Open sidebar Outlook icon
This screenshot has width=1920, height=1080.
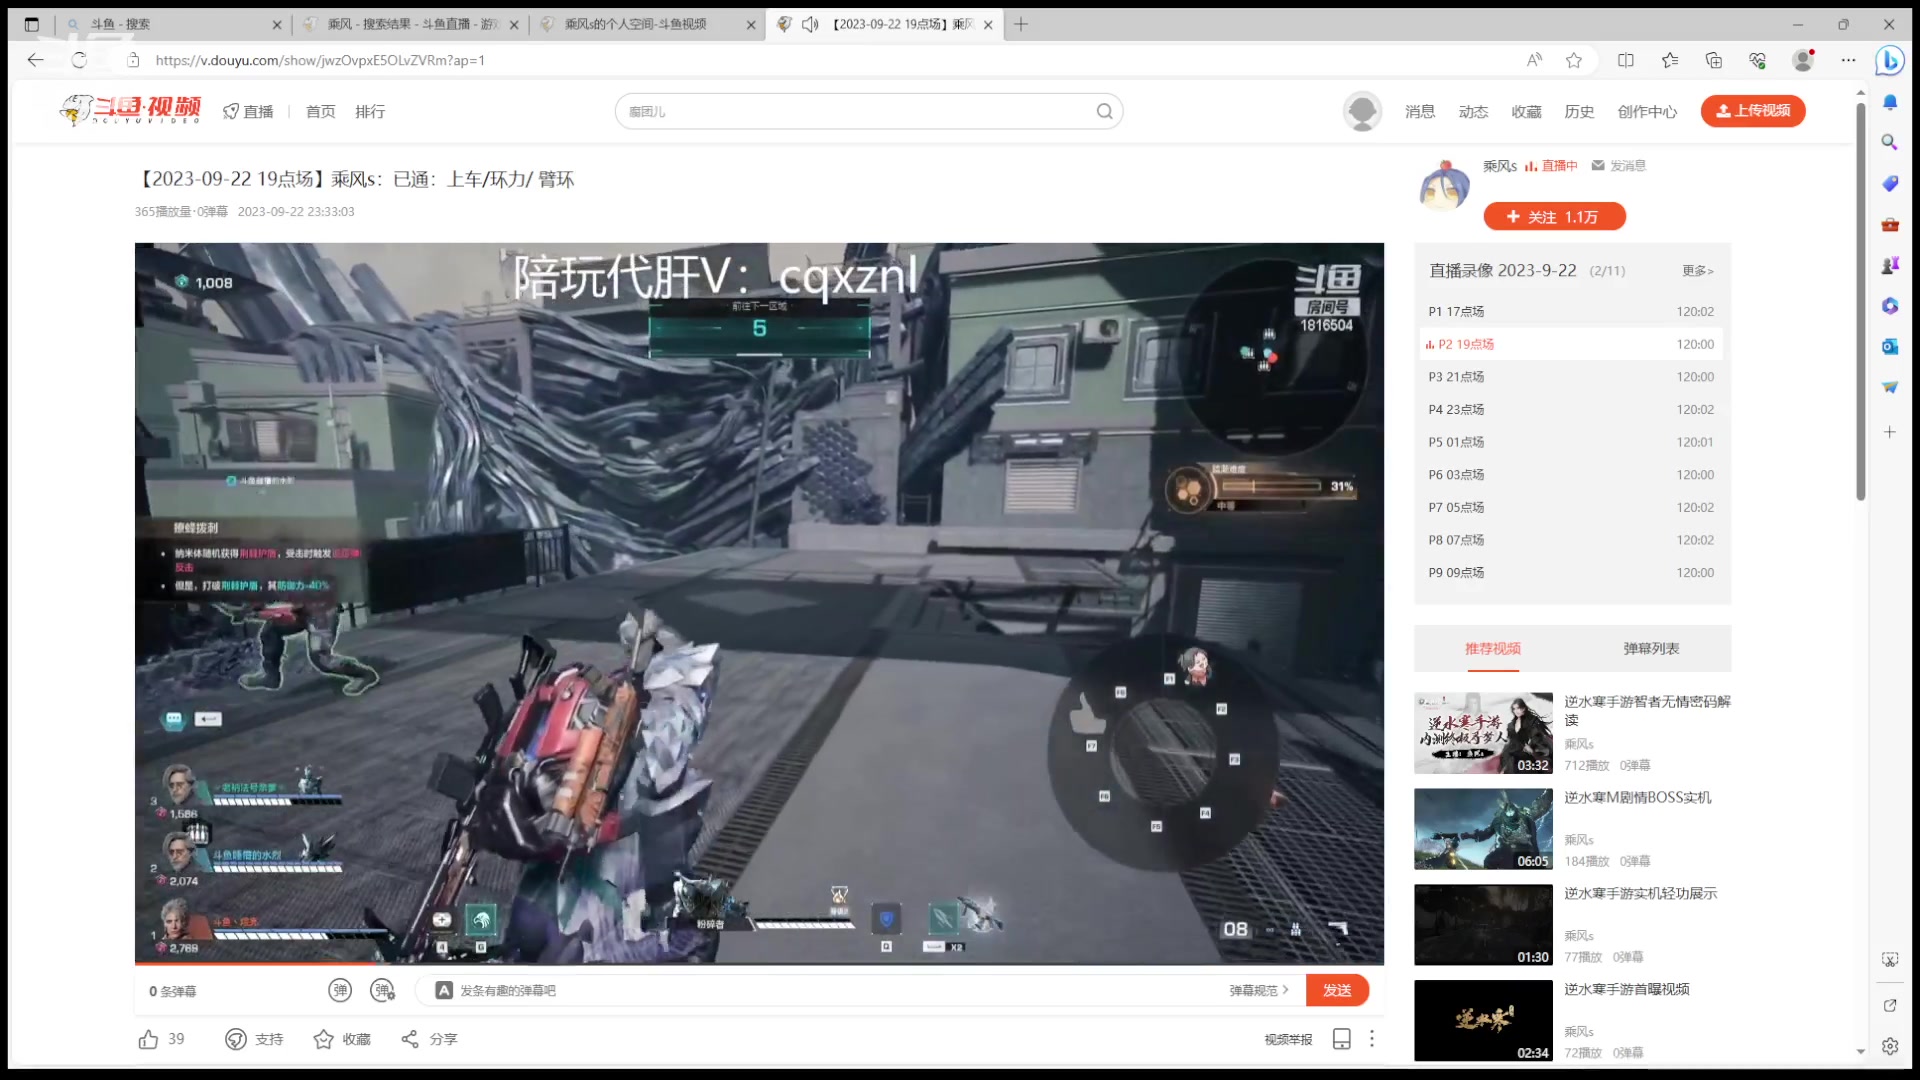[1890, 346]
